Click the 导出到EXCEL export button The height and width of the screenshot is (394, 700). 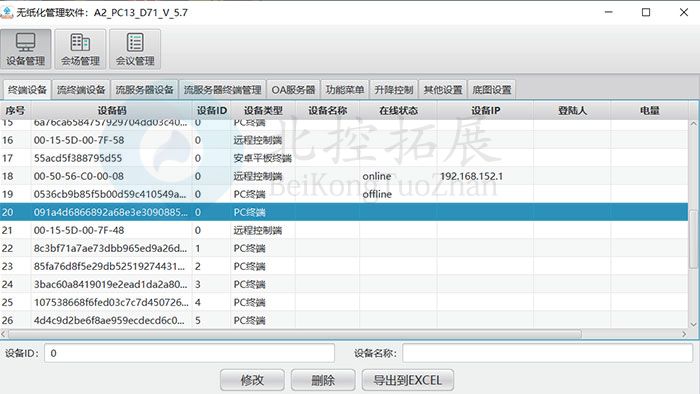[x=408, y=380]
